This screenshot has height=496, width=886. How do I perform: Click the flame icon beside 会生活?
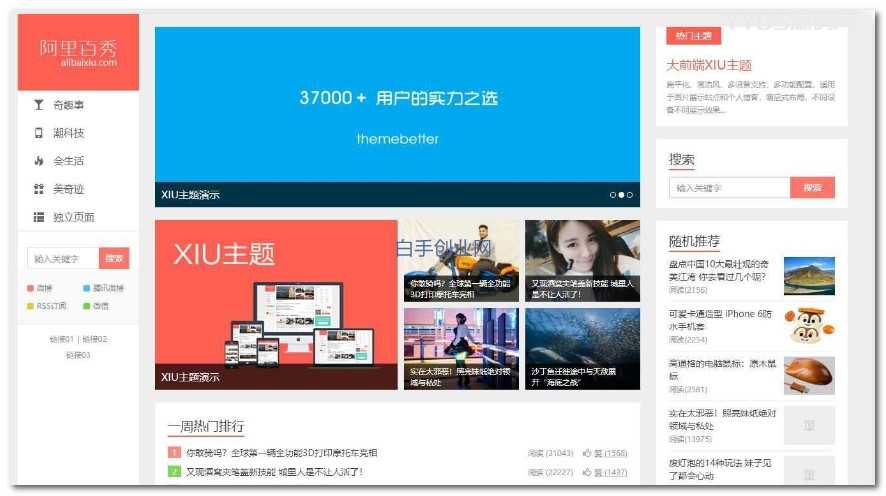pyautogui.click(x=39, y=161)
